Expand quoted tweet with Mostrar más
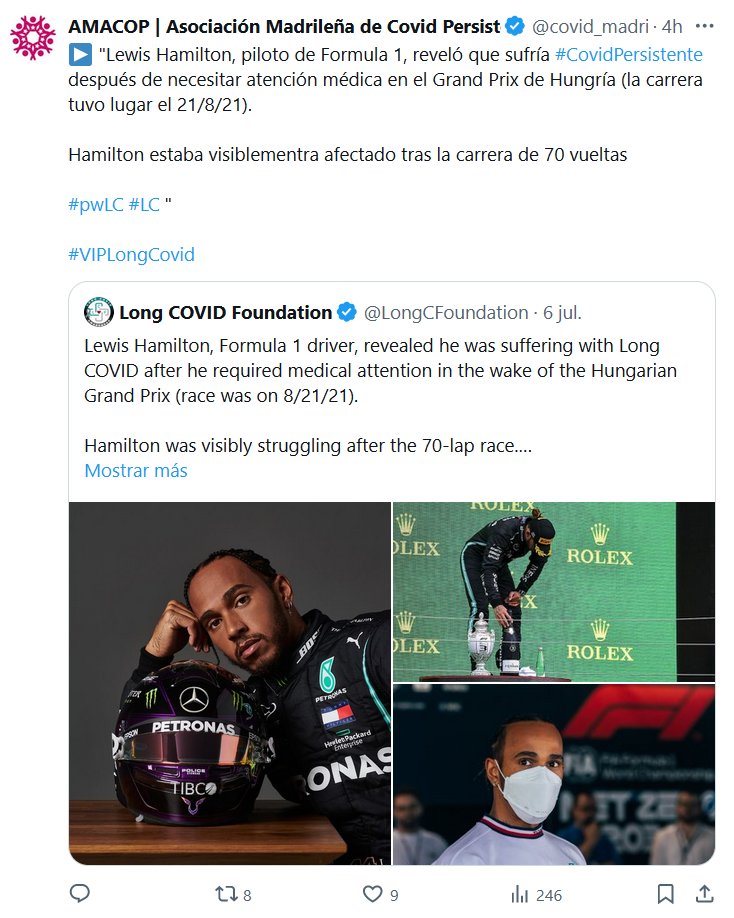 (x=135, y=470)
